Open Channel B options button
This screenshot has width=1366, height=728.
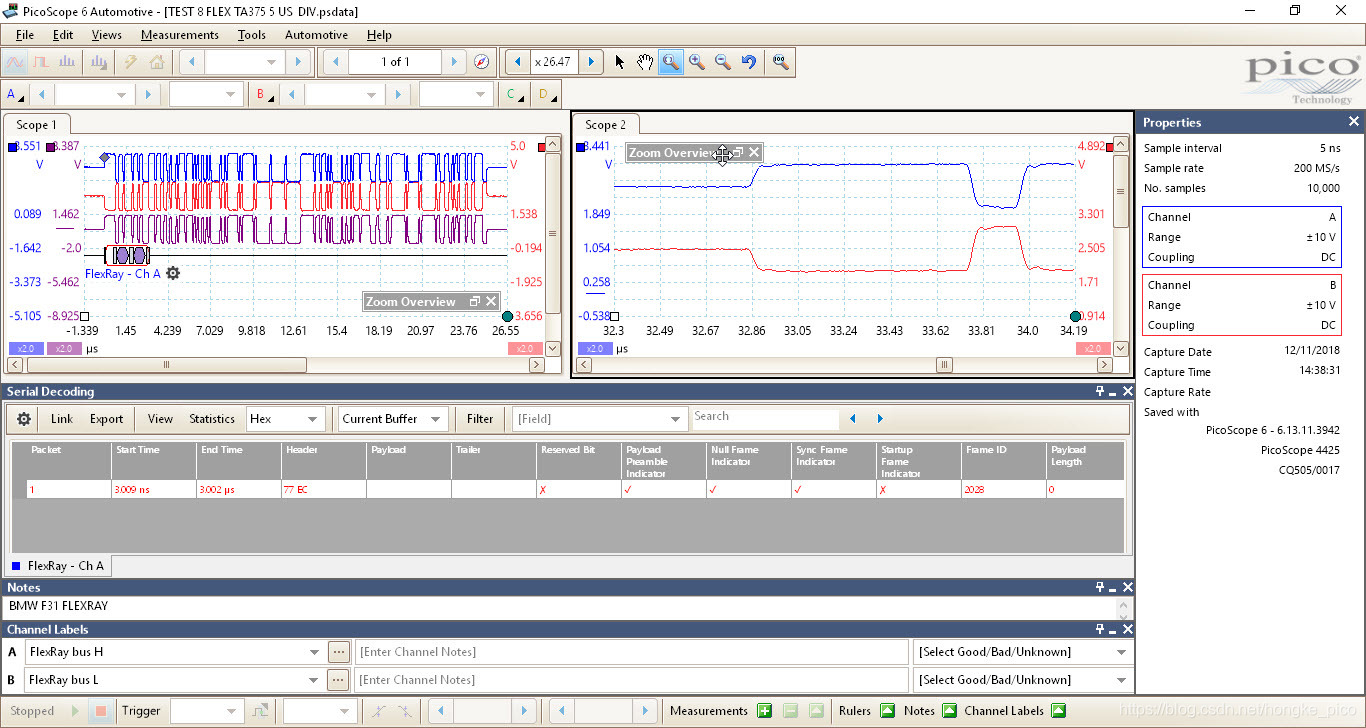265,95
